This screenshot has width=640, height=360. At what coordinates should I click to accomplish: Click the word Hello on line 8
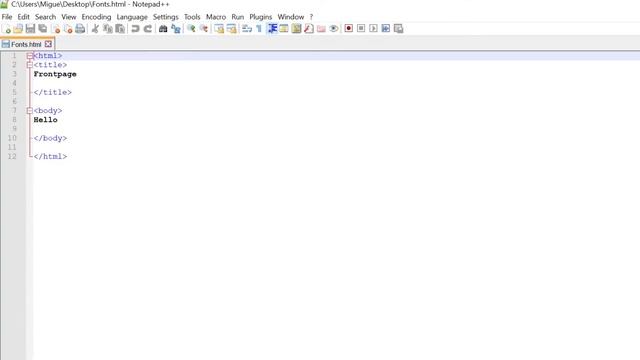(45, 120)
